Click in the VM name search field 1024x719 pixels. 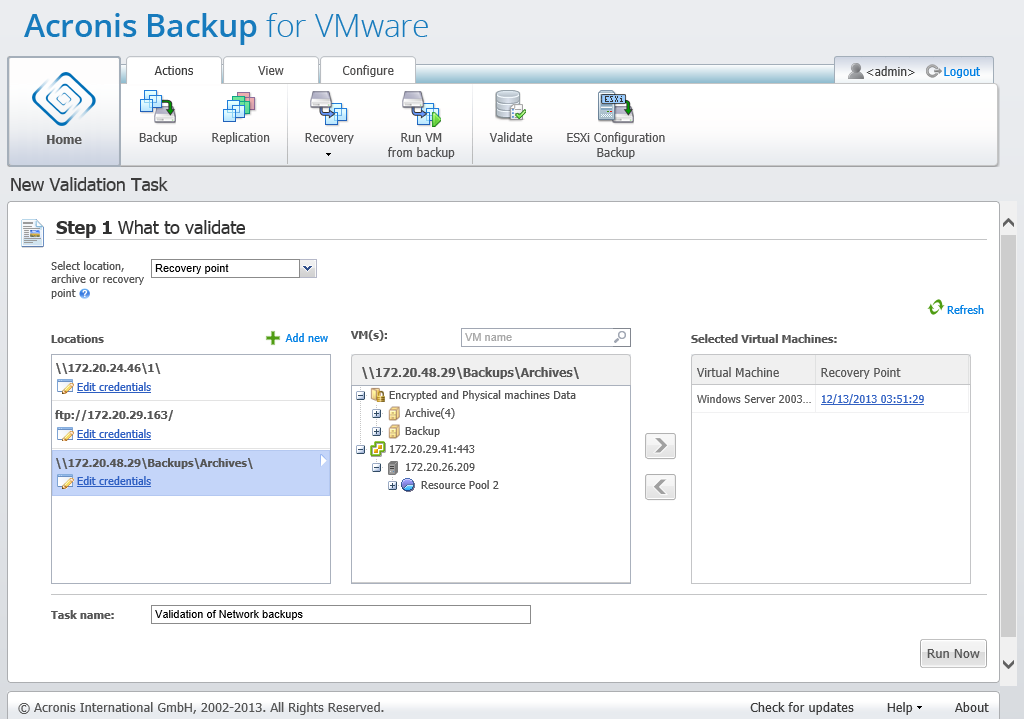pyautogui.click(x=537, y=337)
